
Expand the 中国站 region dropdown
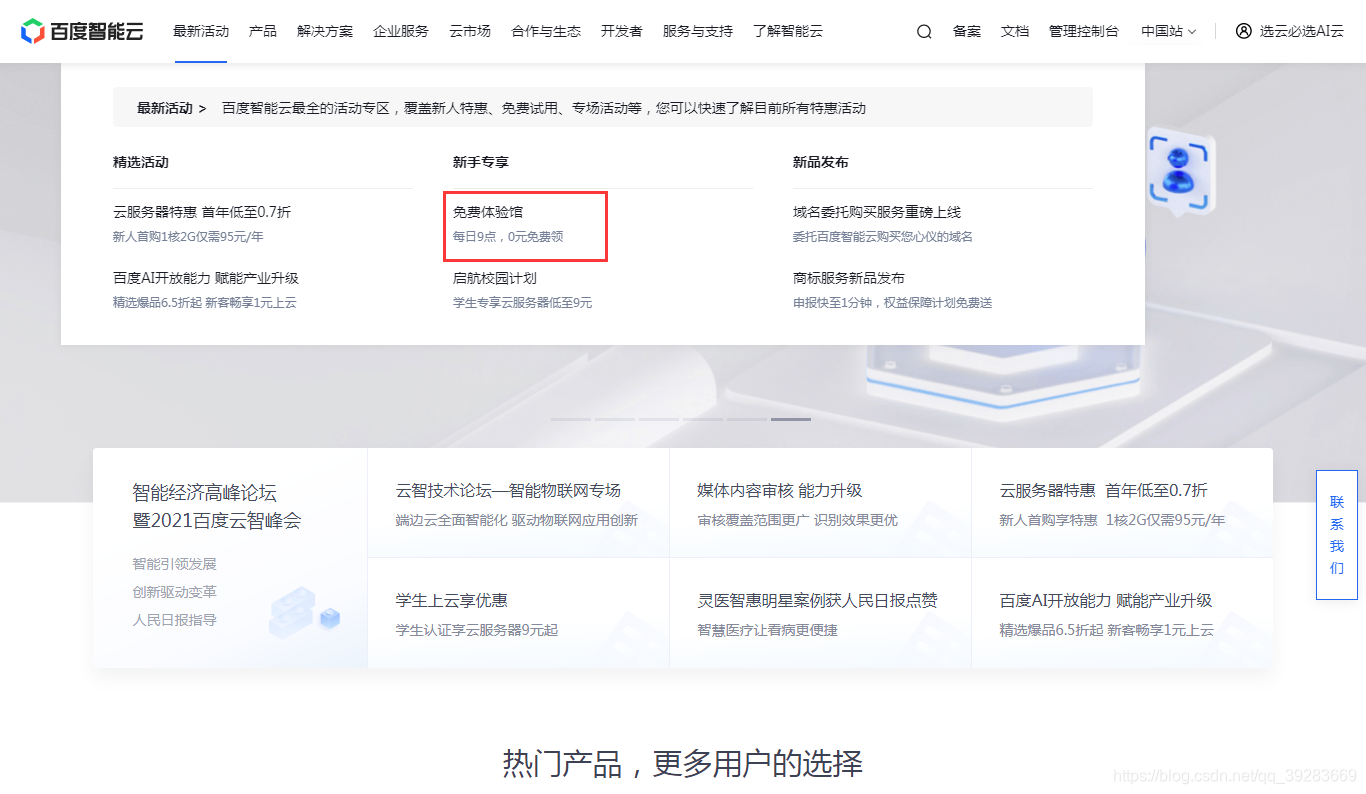(1169, 31)
